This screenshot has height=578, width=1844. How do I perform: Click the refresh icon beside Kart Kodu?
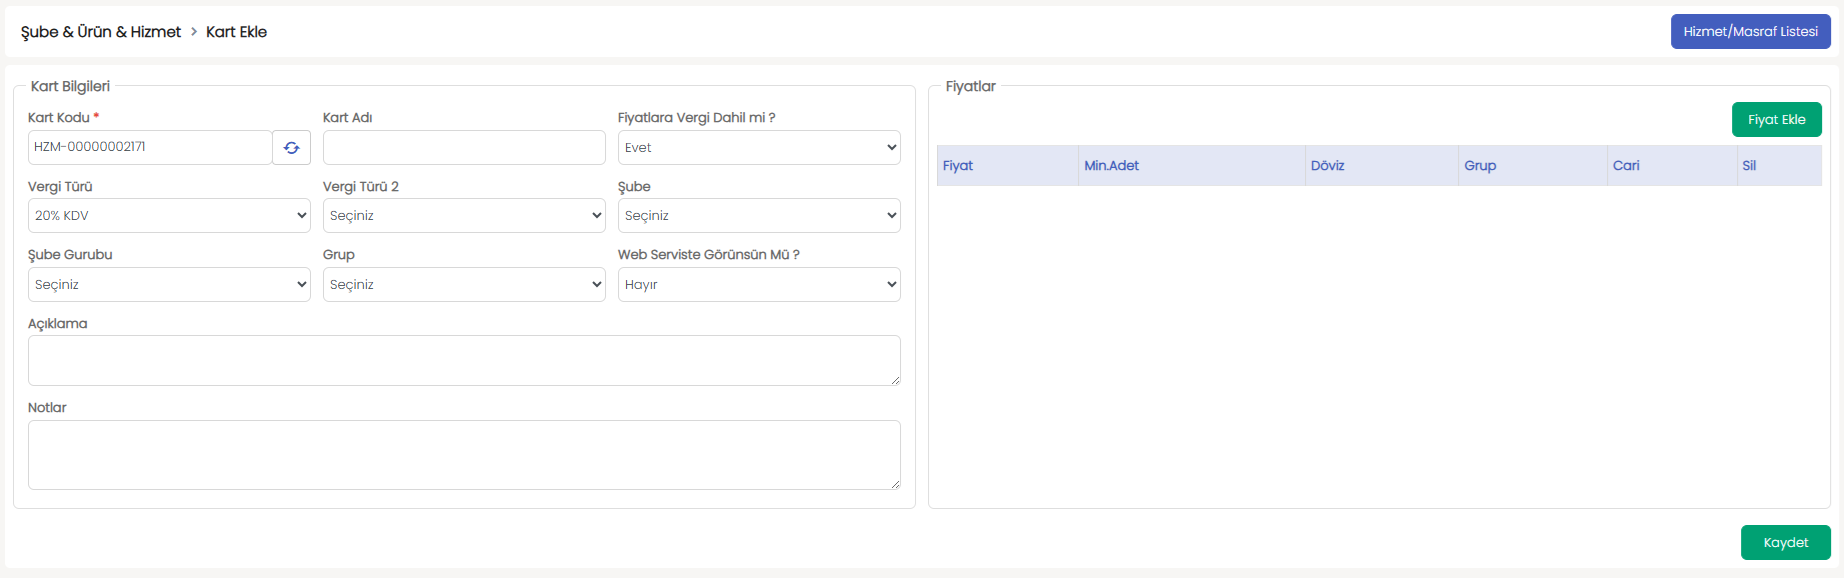291,147
